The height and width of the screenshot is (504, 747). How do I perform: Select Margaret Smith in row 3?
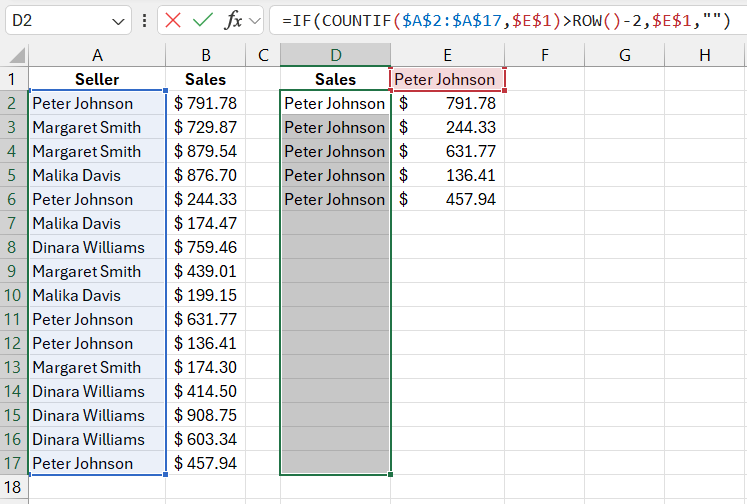click(x=97, y=127)
